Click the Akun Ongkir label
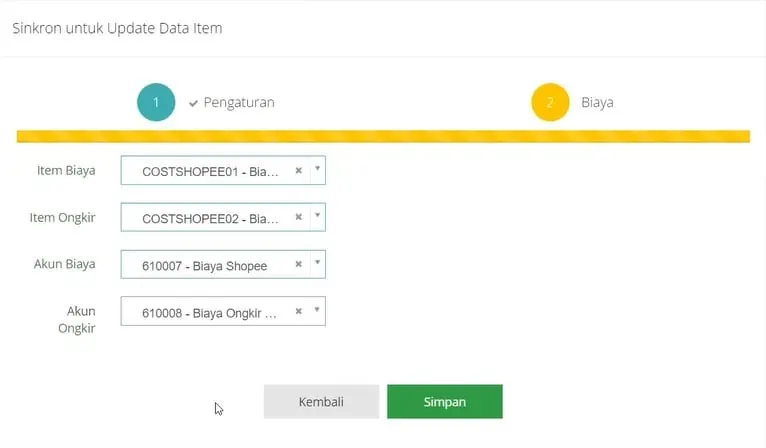Image resolution: width=766 pixels, height=448 pixels. [x=77, y=320]
